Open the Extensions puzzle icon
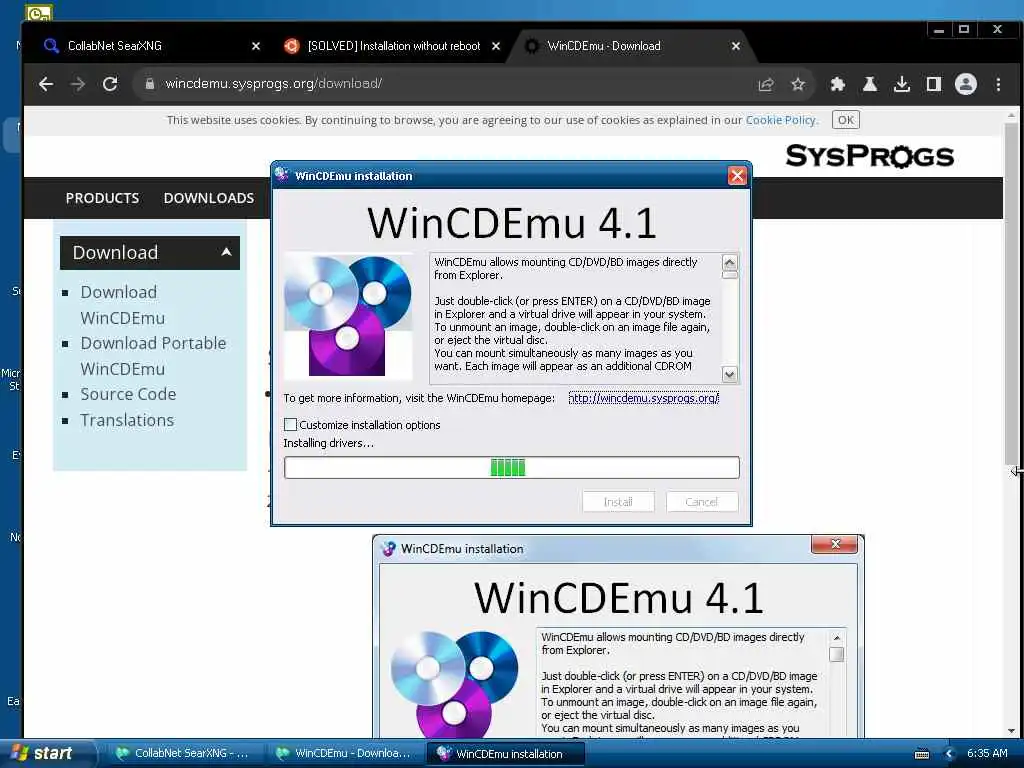Image resolution: width=1024 pixels, height=768 pixels. (x=838, y=84)
